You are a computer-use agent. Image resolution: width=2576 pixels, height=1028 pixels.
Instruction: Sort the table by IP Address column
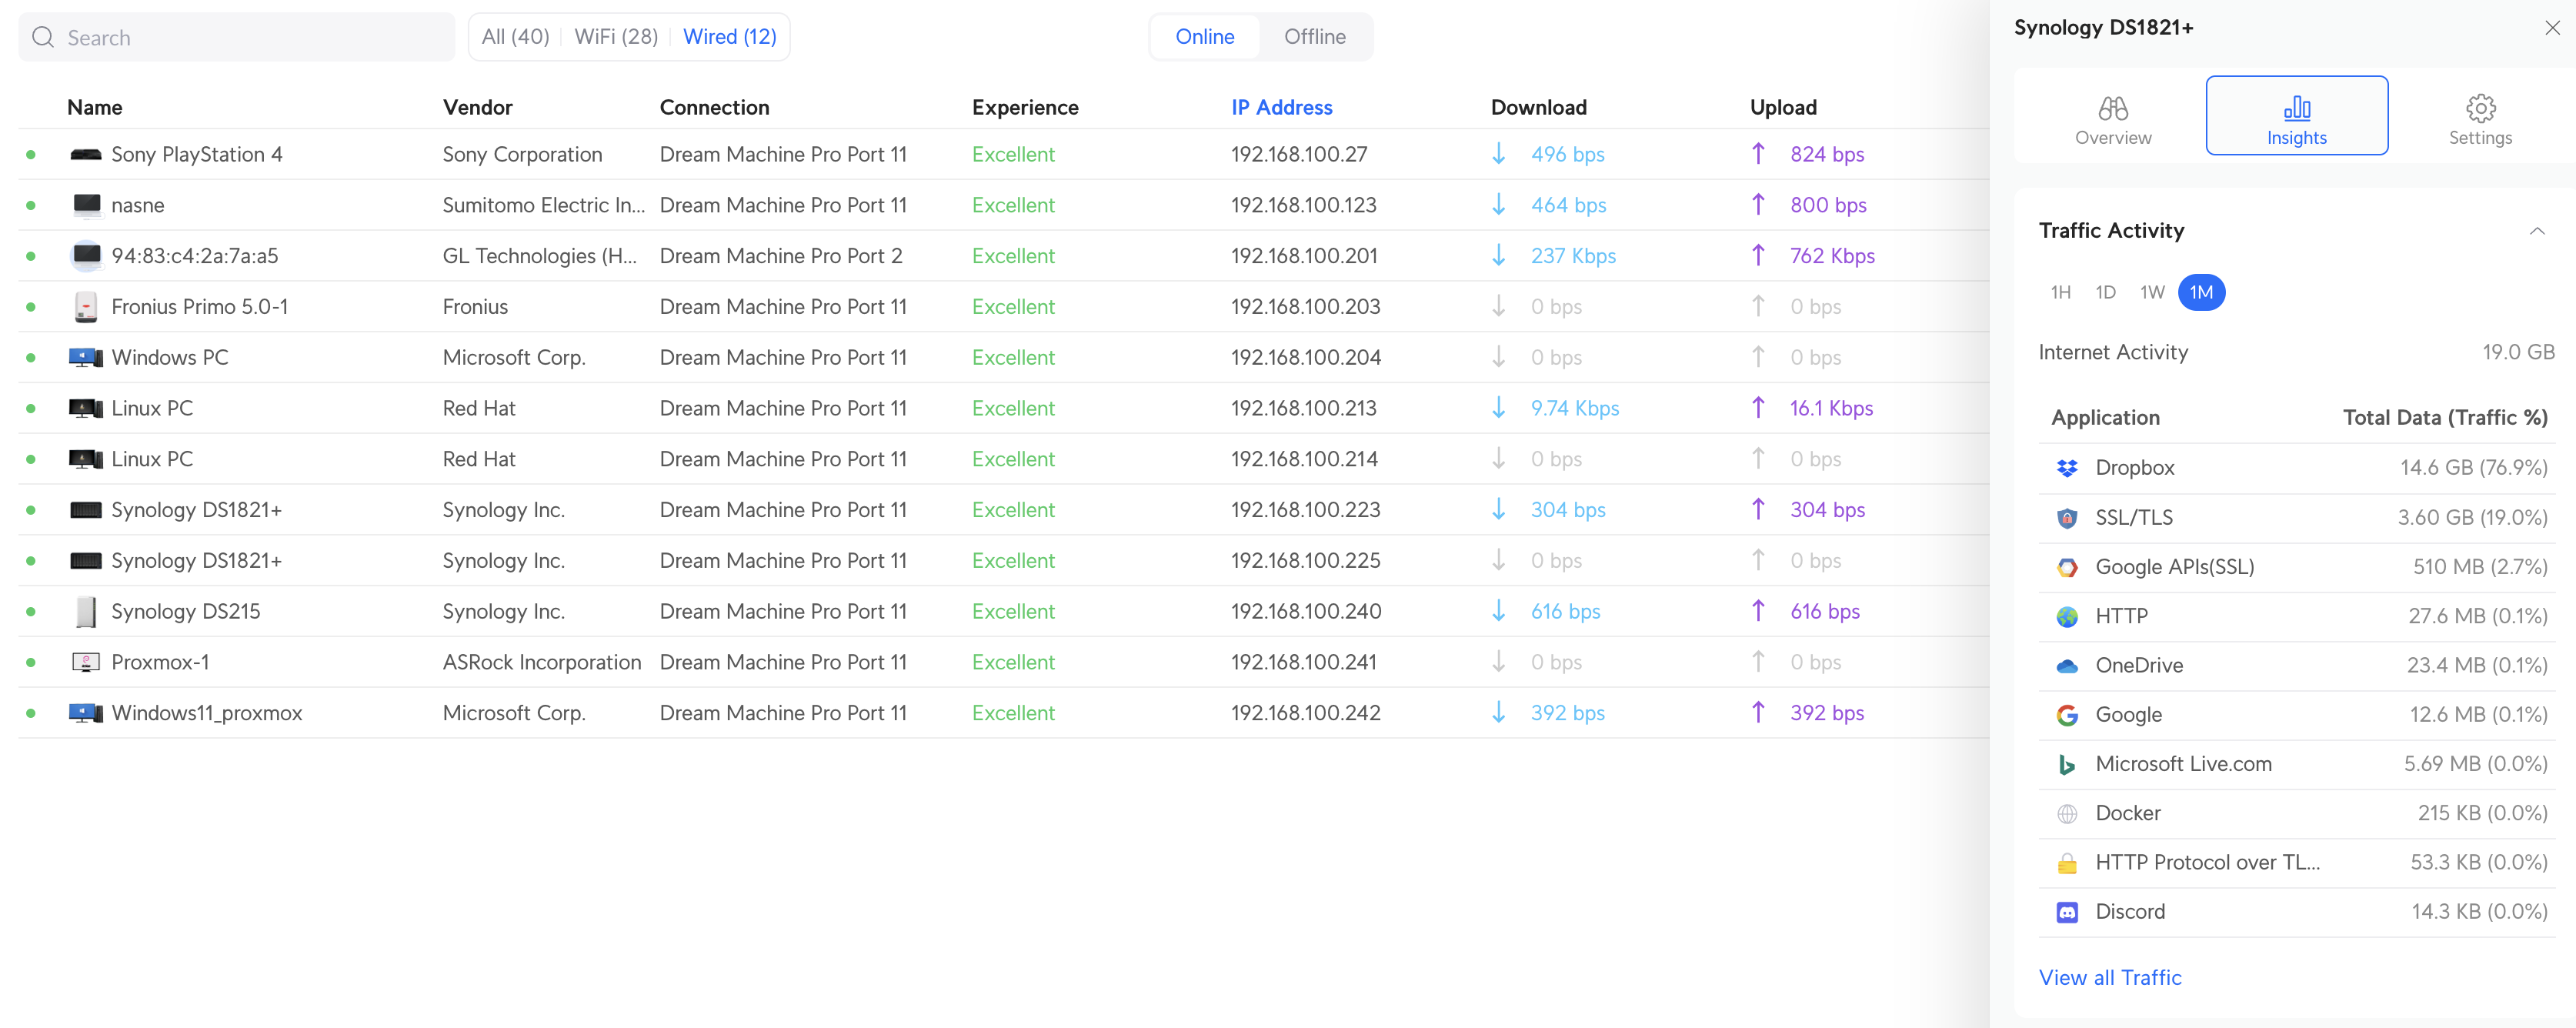coord(1281,107)
